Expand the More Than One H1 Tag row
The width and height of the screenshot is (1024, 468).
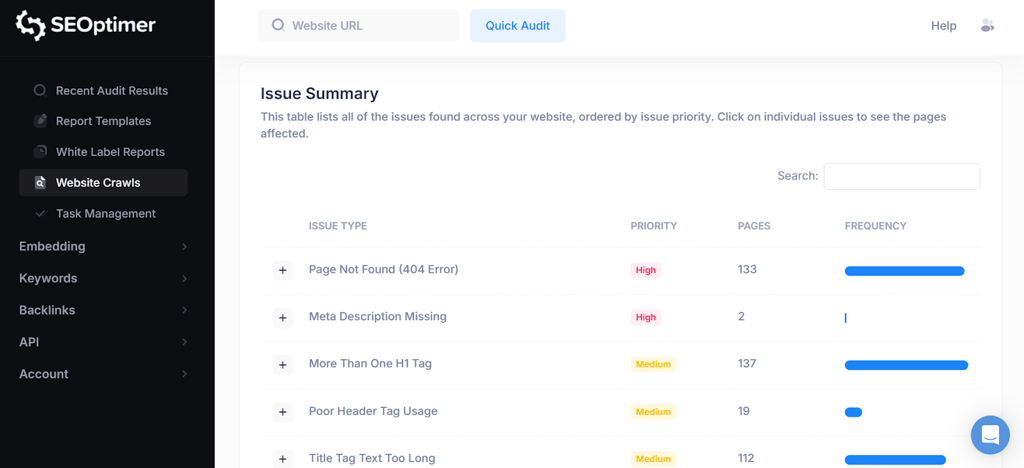point(283,364)
